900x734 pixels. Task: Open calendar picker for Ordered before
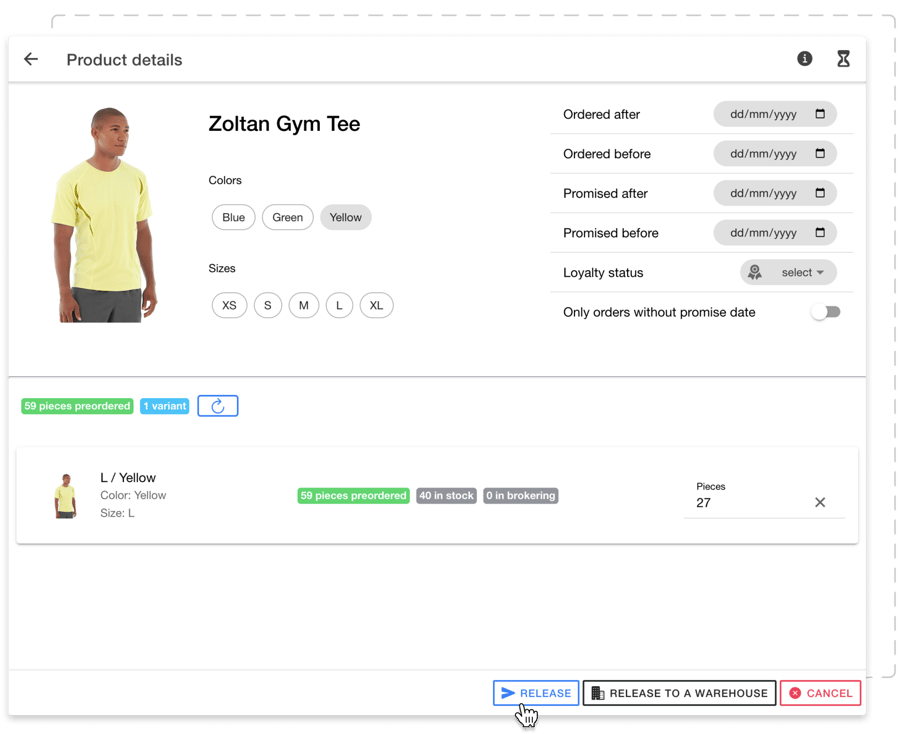[820, 153]
